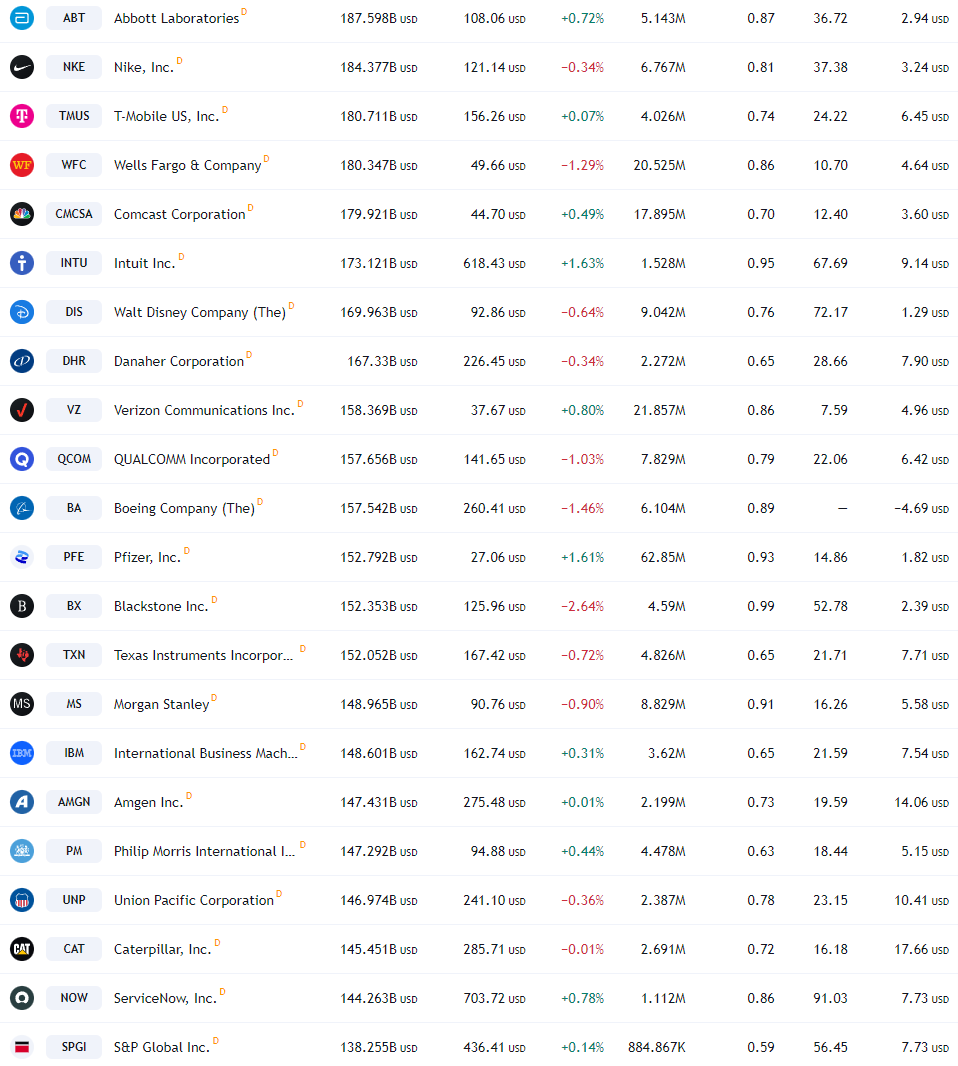Click the Caterpillar CAT logo icon
The width and height of the screenshot is (958, 1066).
coord(22,948)
